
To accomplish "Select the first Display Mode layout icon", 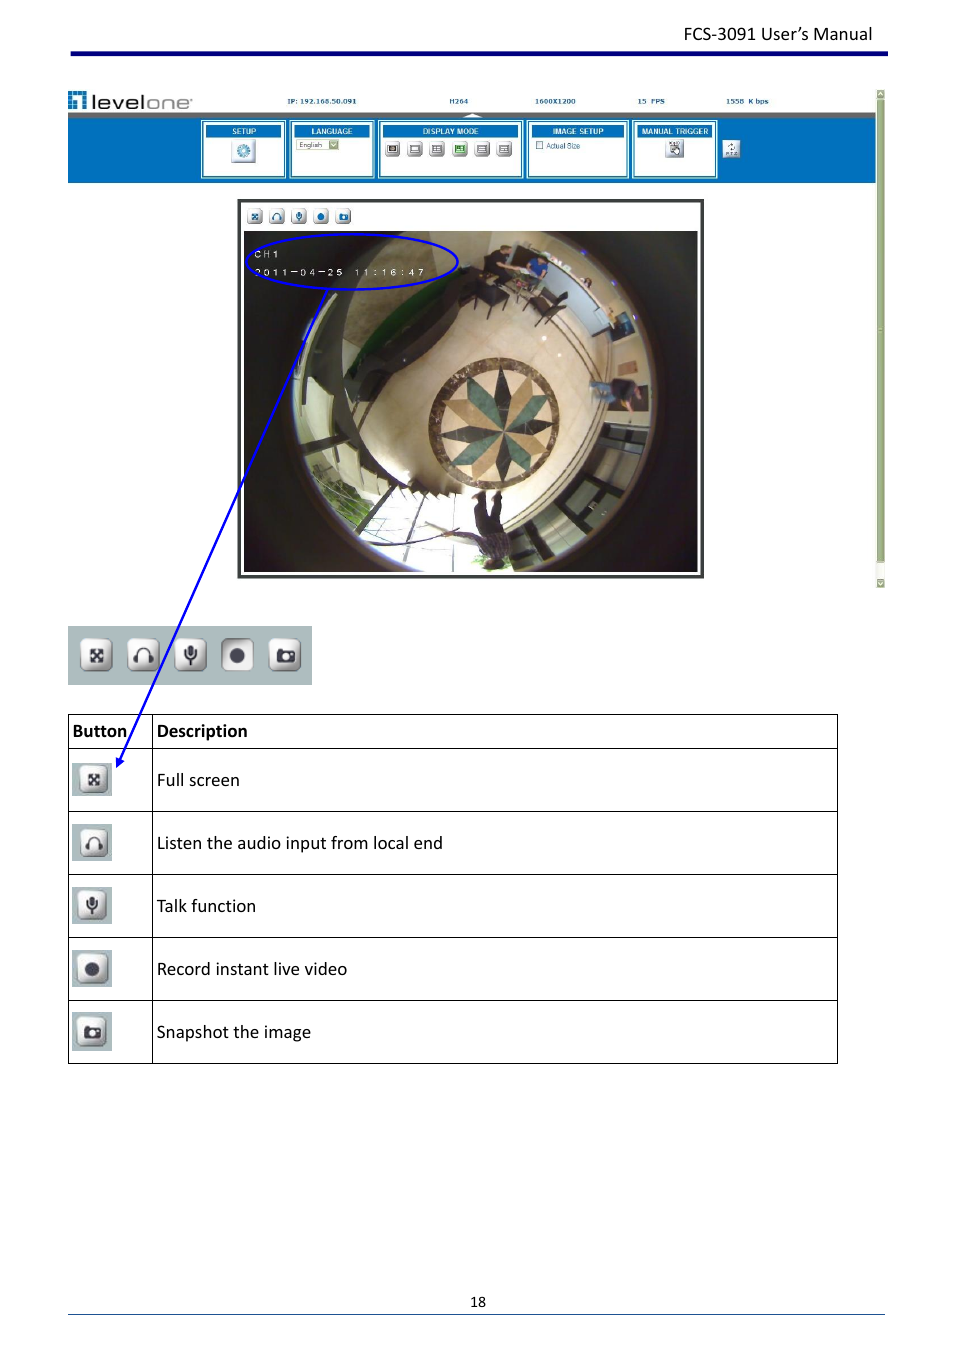I will [392, 150].
